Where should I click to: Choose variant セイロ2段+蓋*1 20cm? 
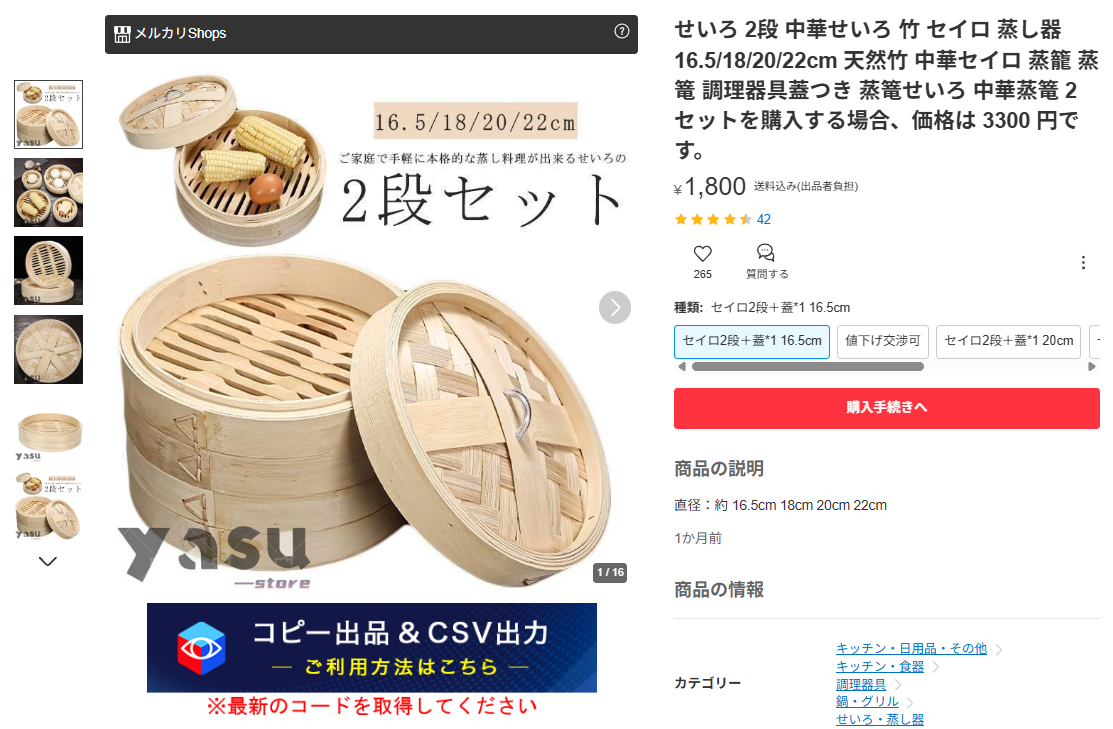pyautogui.click(x=1008, y=341)
